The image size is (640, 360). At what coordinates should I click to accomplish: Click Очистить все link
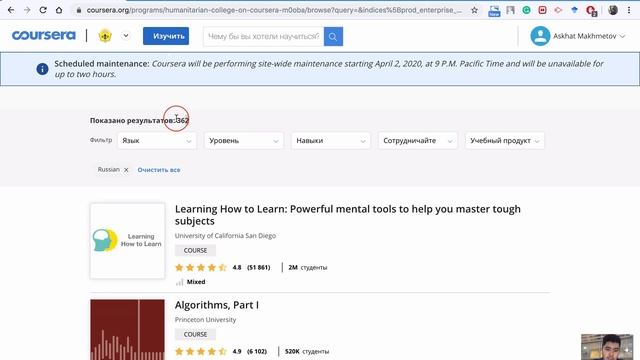click(159, 170)
